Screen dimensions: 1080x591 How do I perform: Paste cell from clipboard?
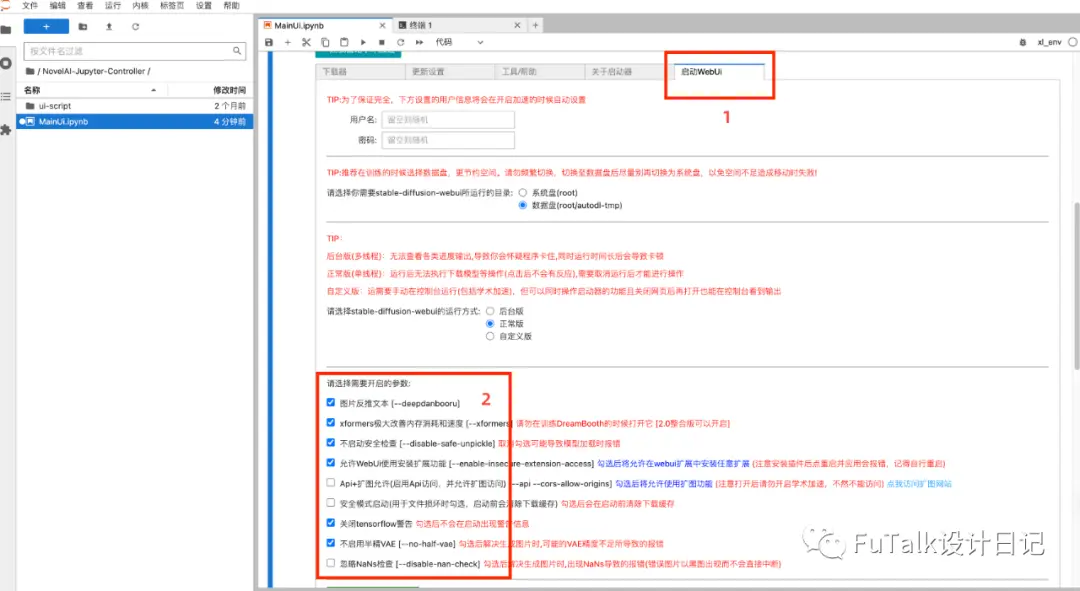pos(344,43)
